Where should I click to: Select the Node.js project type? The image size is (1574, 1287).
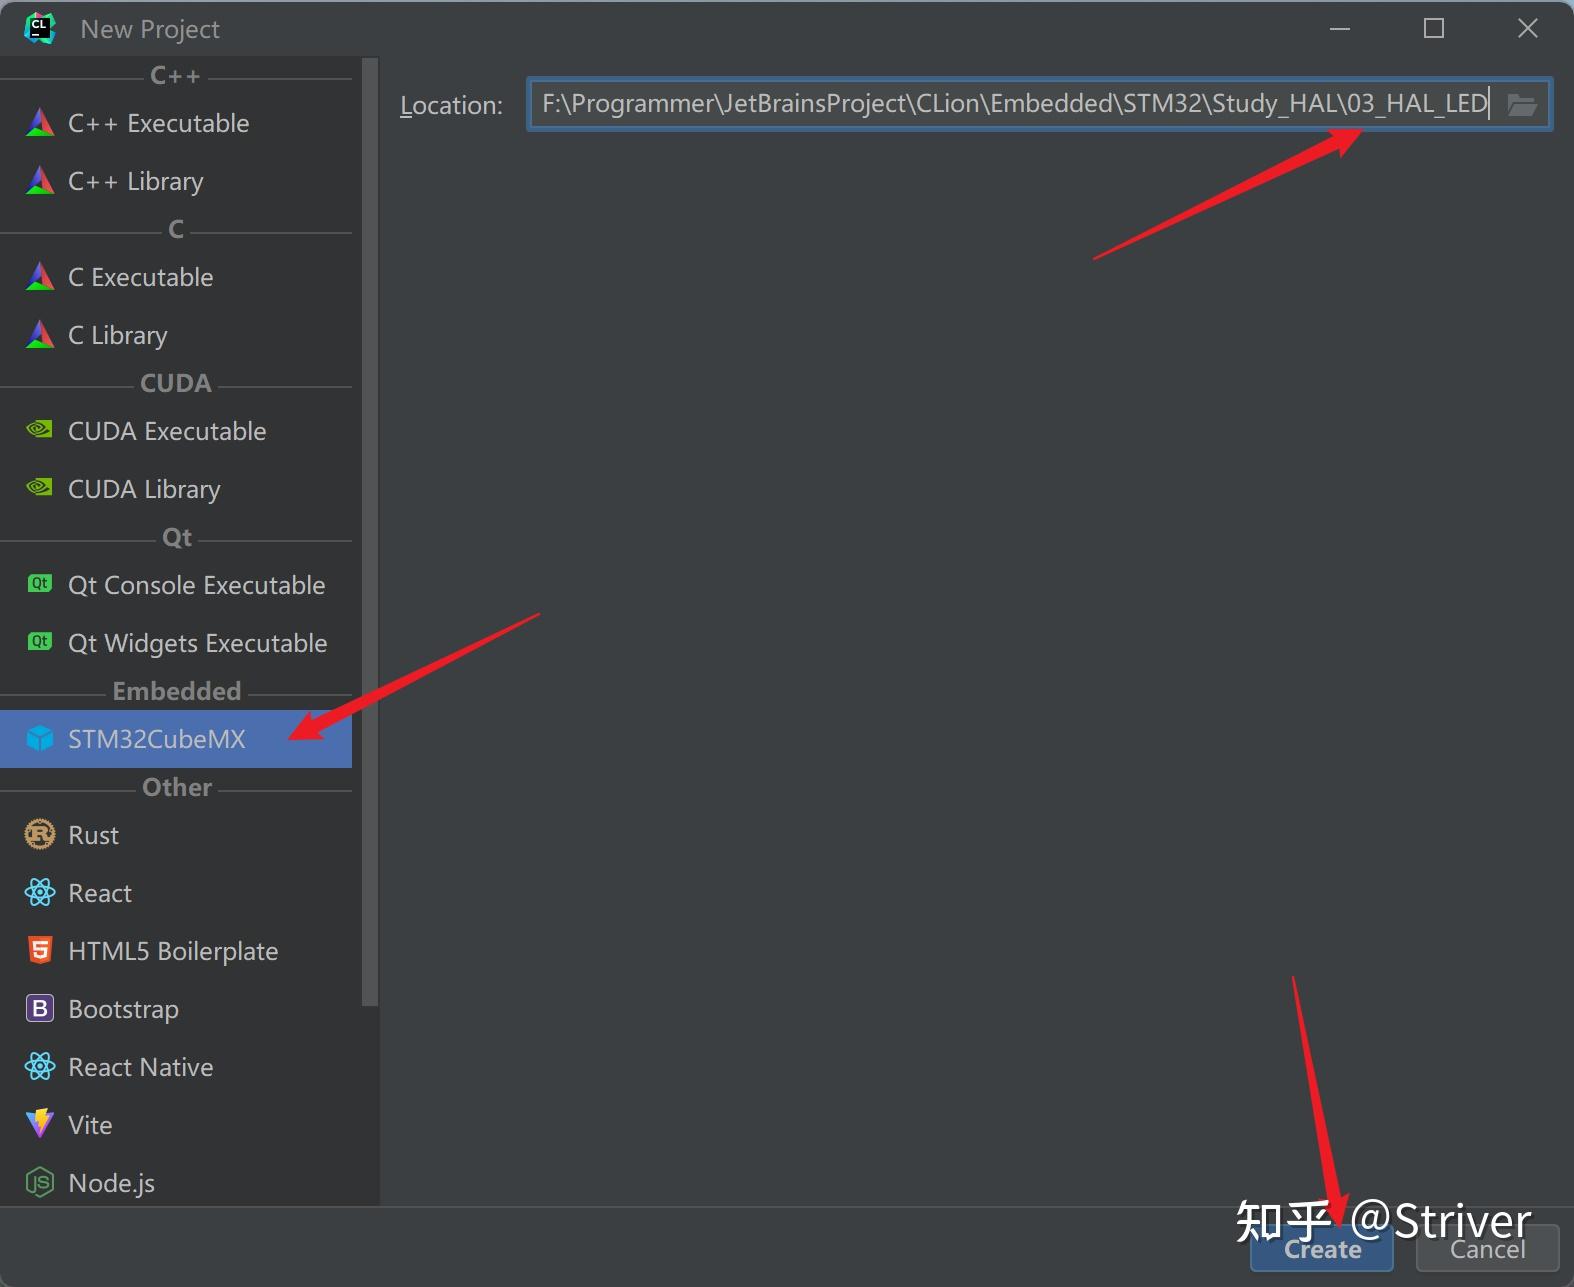176,1183
